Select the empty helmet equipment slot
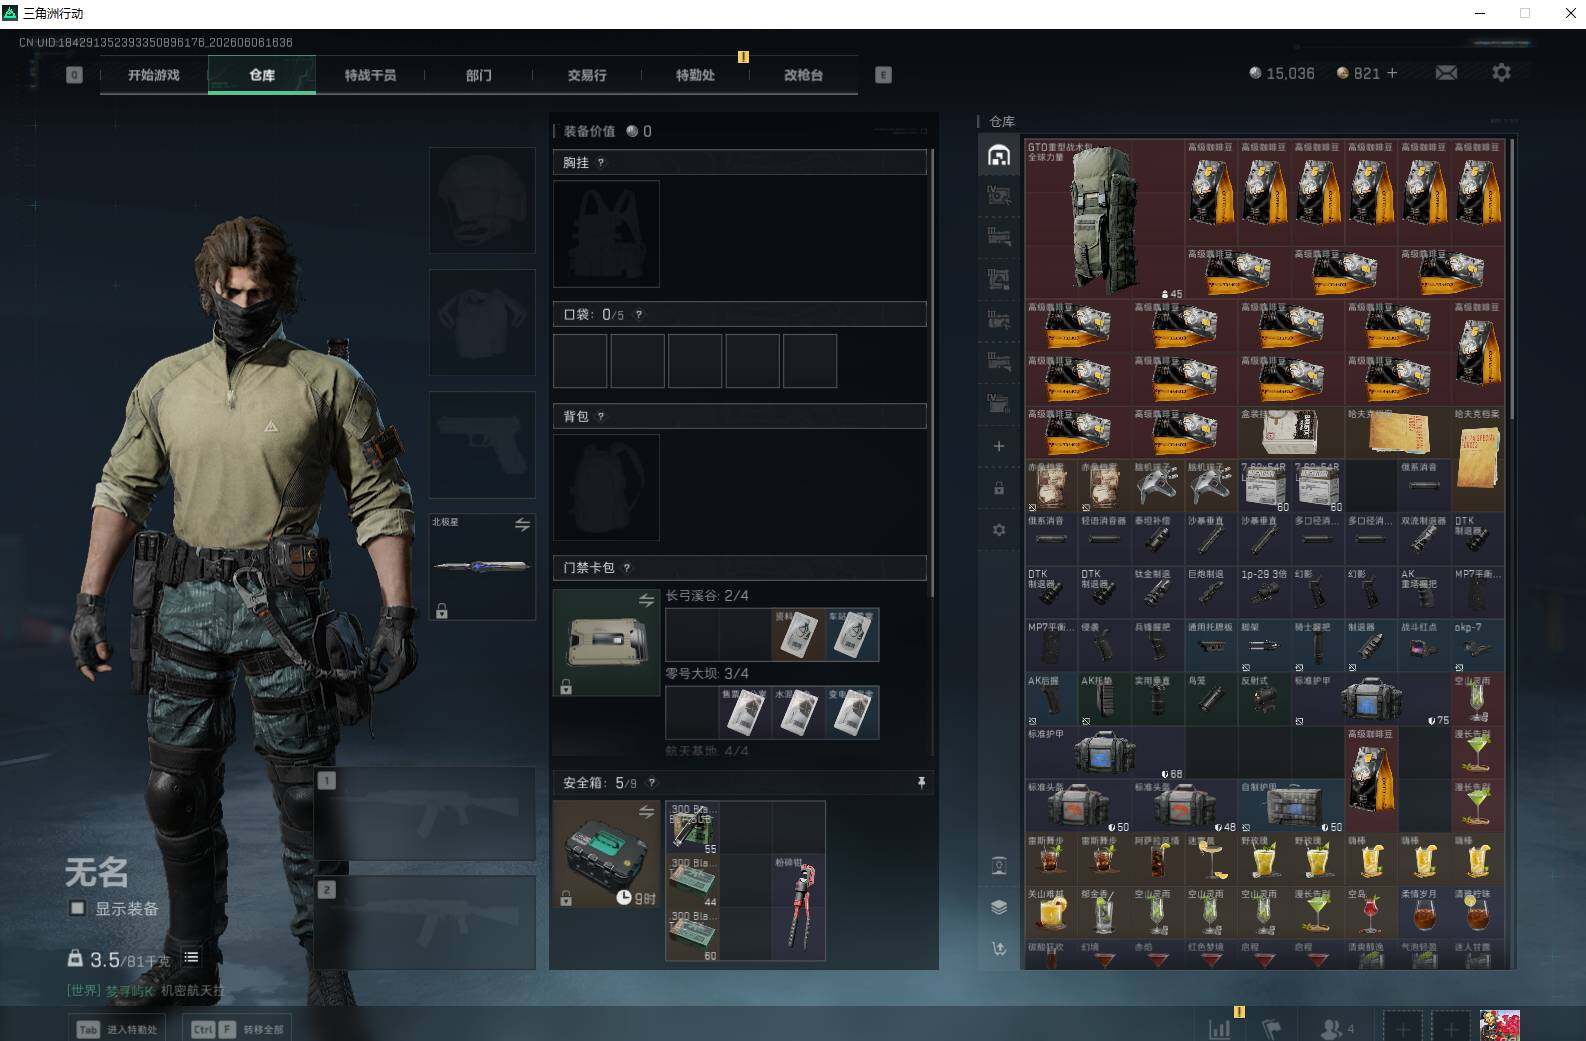Image resolution: width=1586 pixels, height=1041 pixels. point(482,200)
